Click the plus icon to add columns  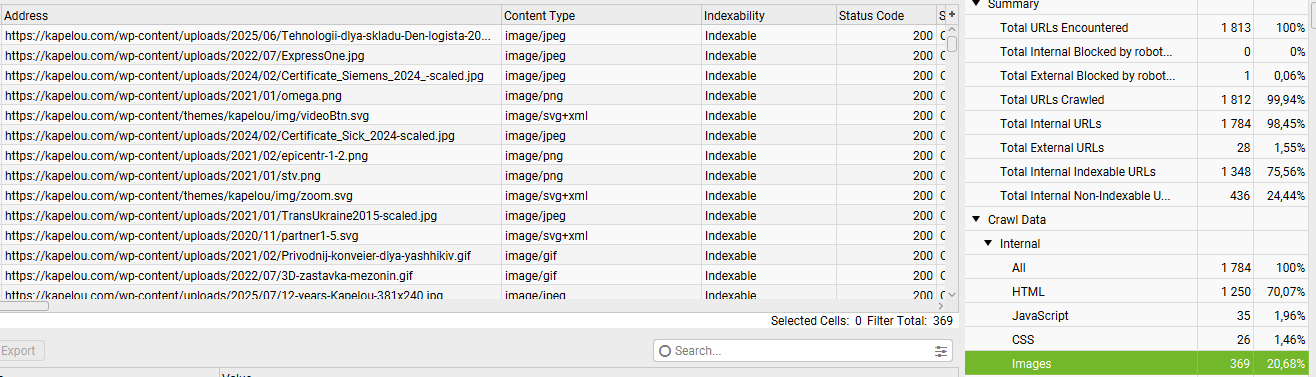tap(952, 15)
